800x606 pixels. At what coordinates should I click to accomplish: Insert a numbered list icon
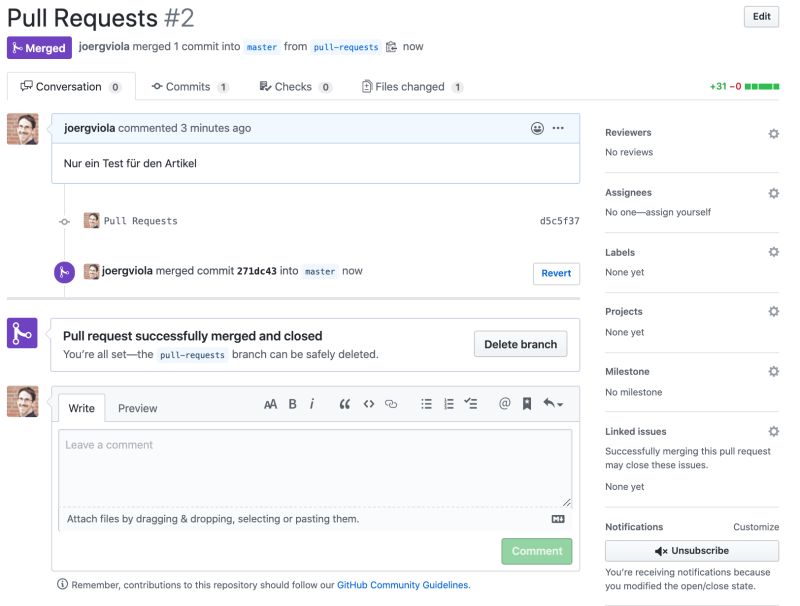coord(448,404)
